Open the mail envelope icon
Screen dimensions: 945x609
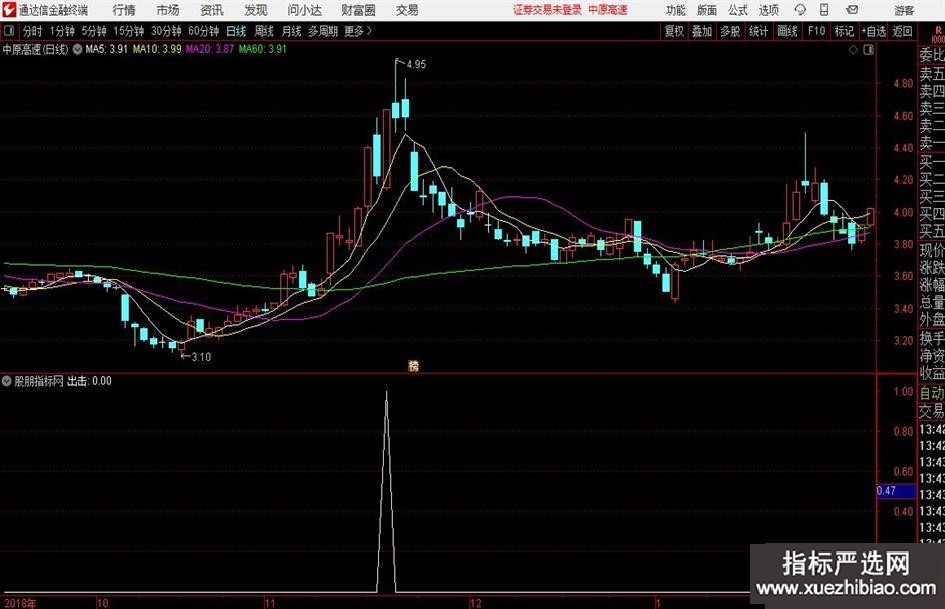tap(852, 10)
